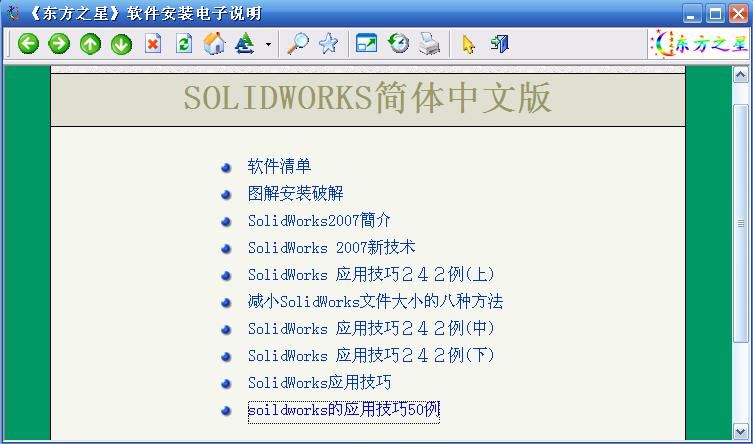Open SolidWorks 应用技巧242例(上) link
Viewport: 753px width, 444px height.
pyautogui.click(x=371, y=275)
